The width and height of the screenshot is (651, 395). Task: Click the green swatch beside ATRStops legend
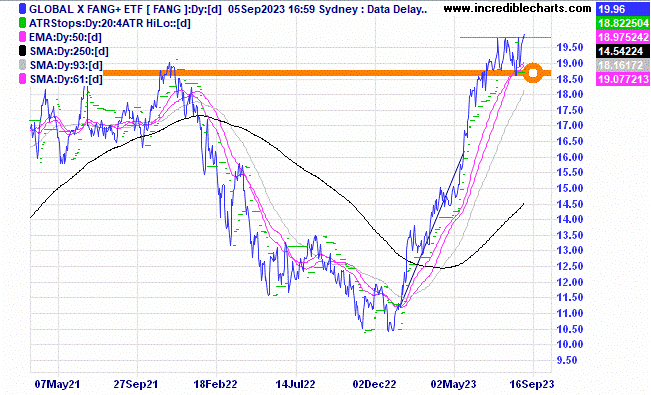click(x=22, y=23)
